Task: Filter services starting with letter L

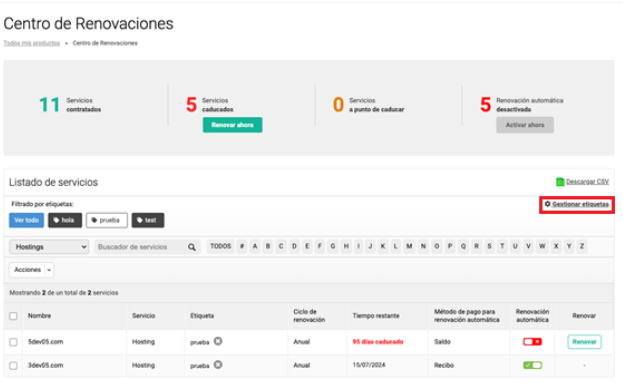Action: (x=395, y=246)
